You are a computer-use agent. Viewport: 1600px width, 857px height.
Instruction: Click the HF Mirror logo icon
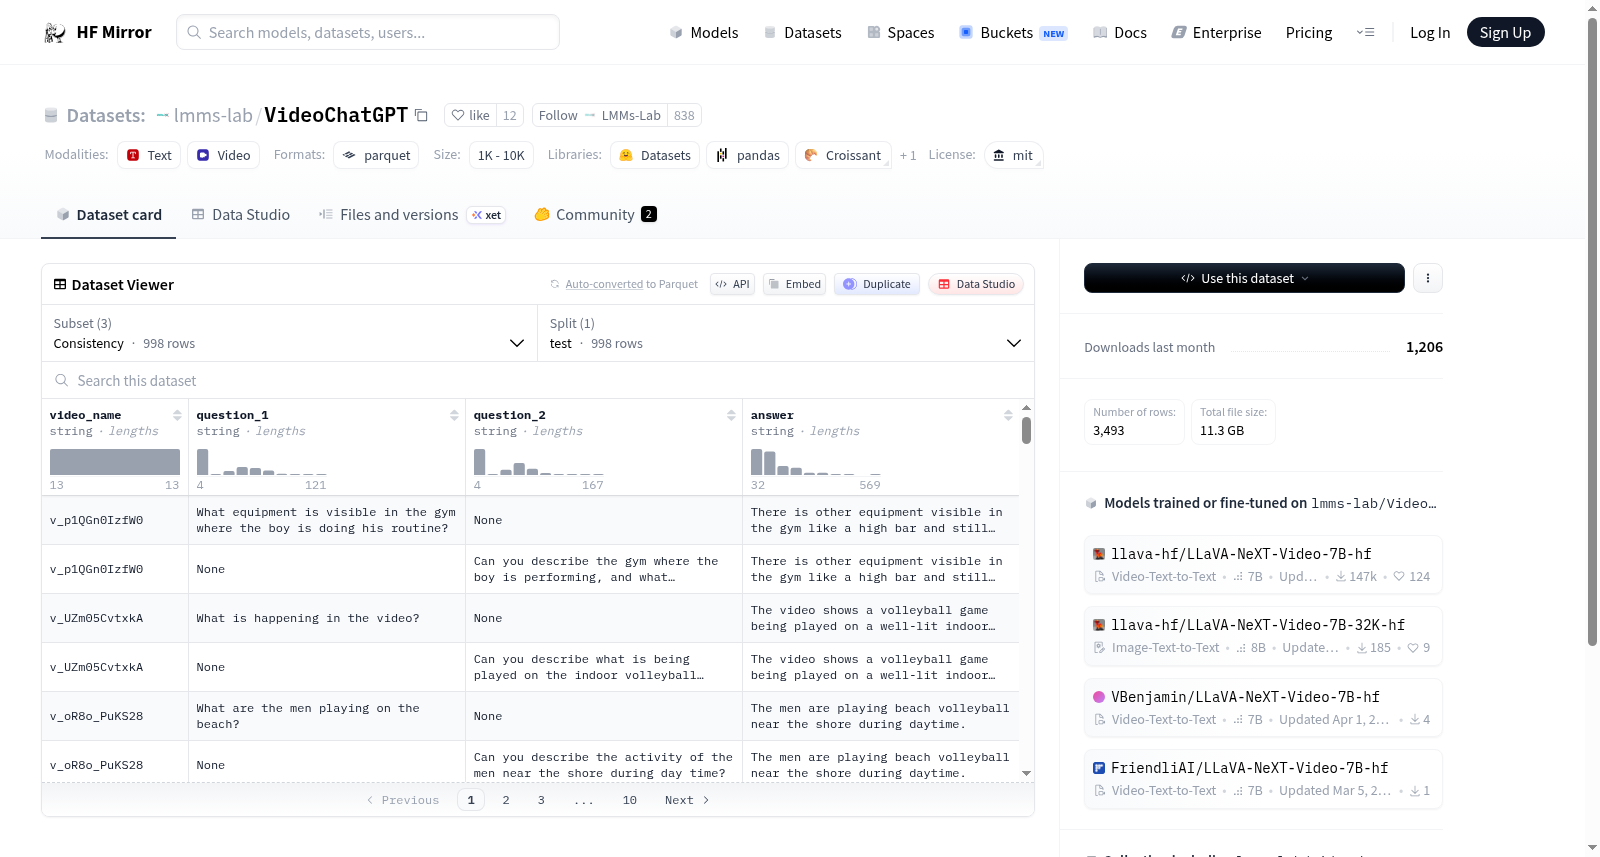55,33
